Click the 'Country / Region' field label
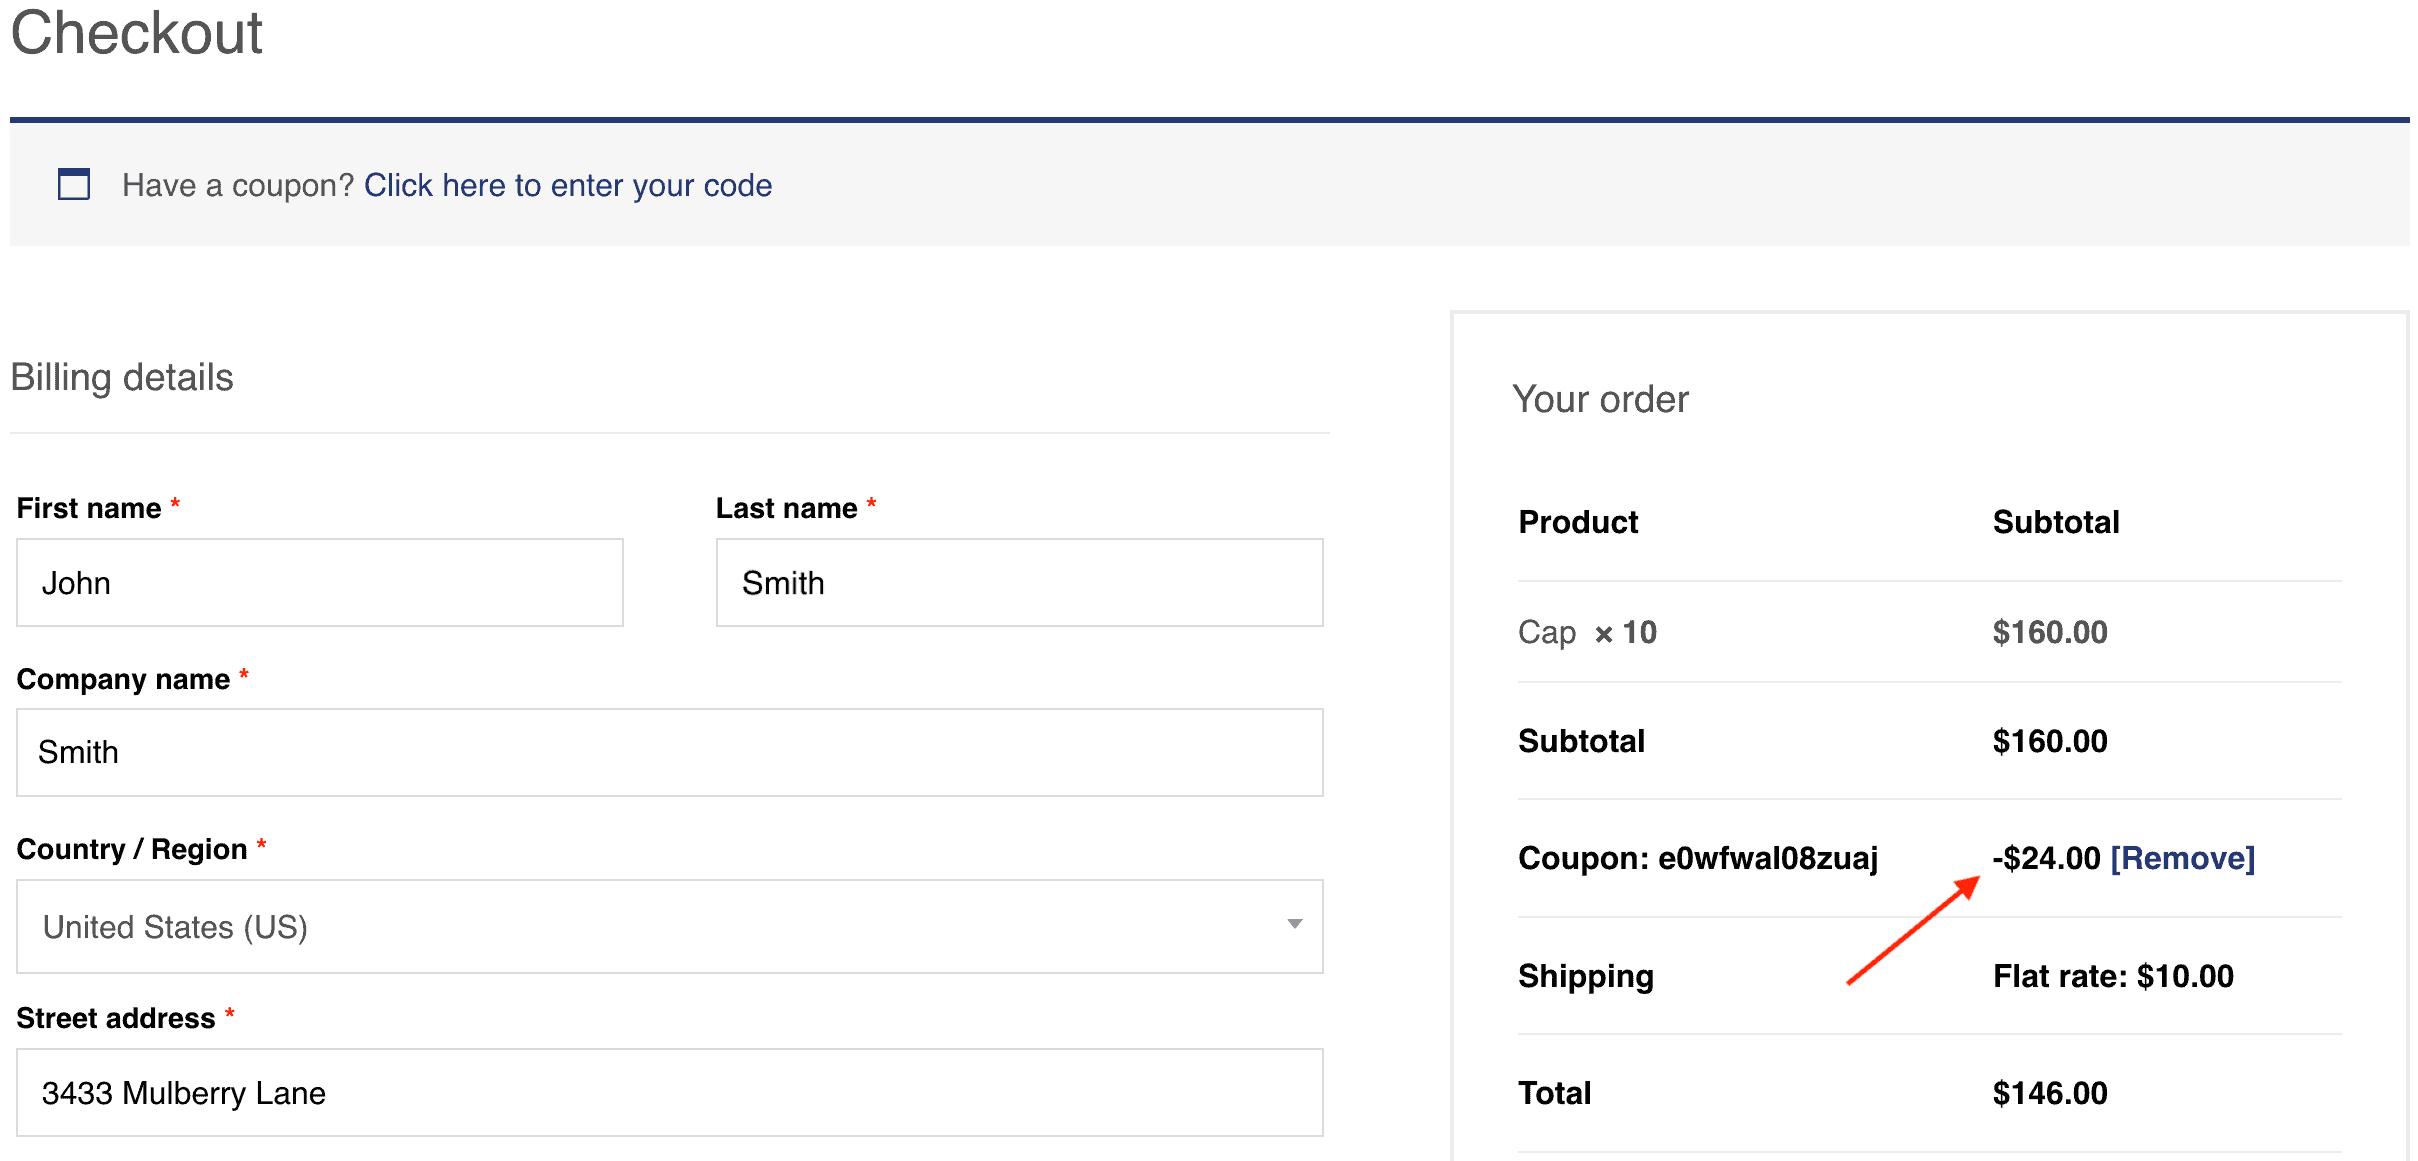Image resolution: width=2418 pixels, height=1161 pixels. [132, 849]
